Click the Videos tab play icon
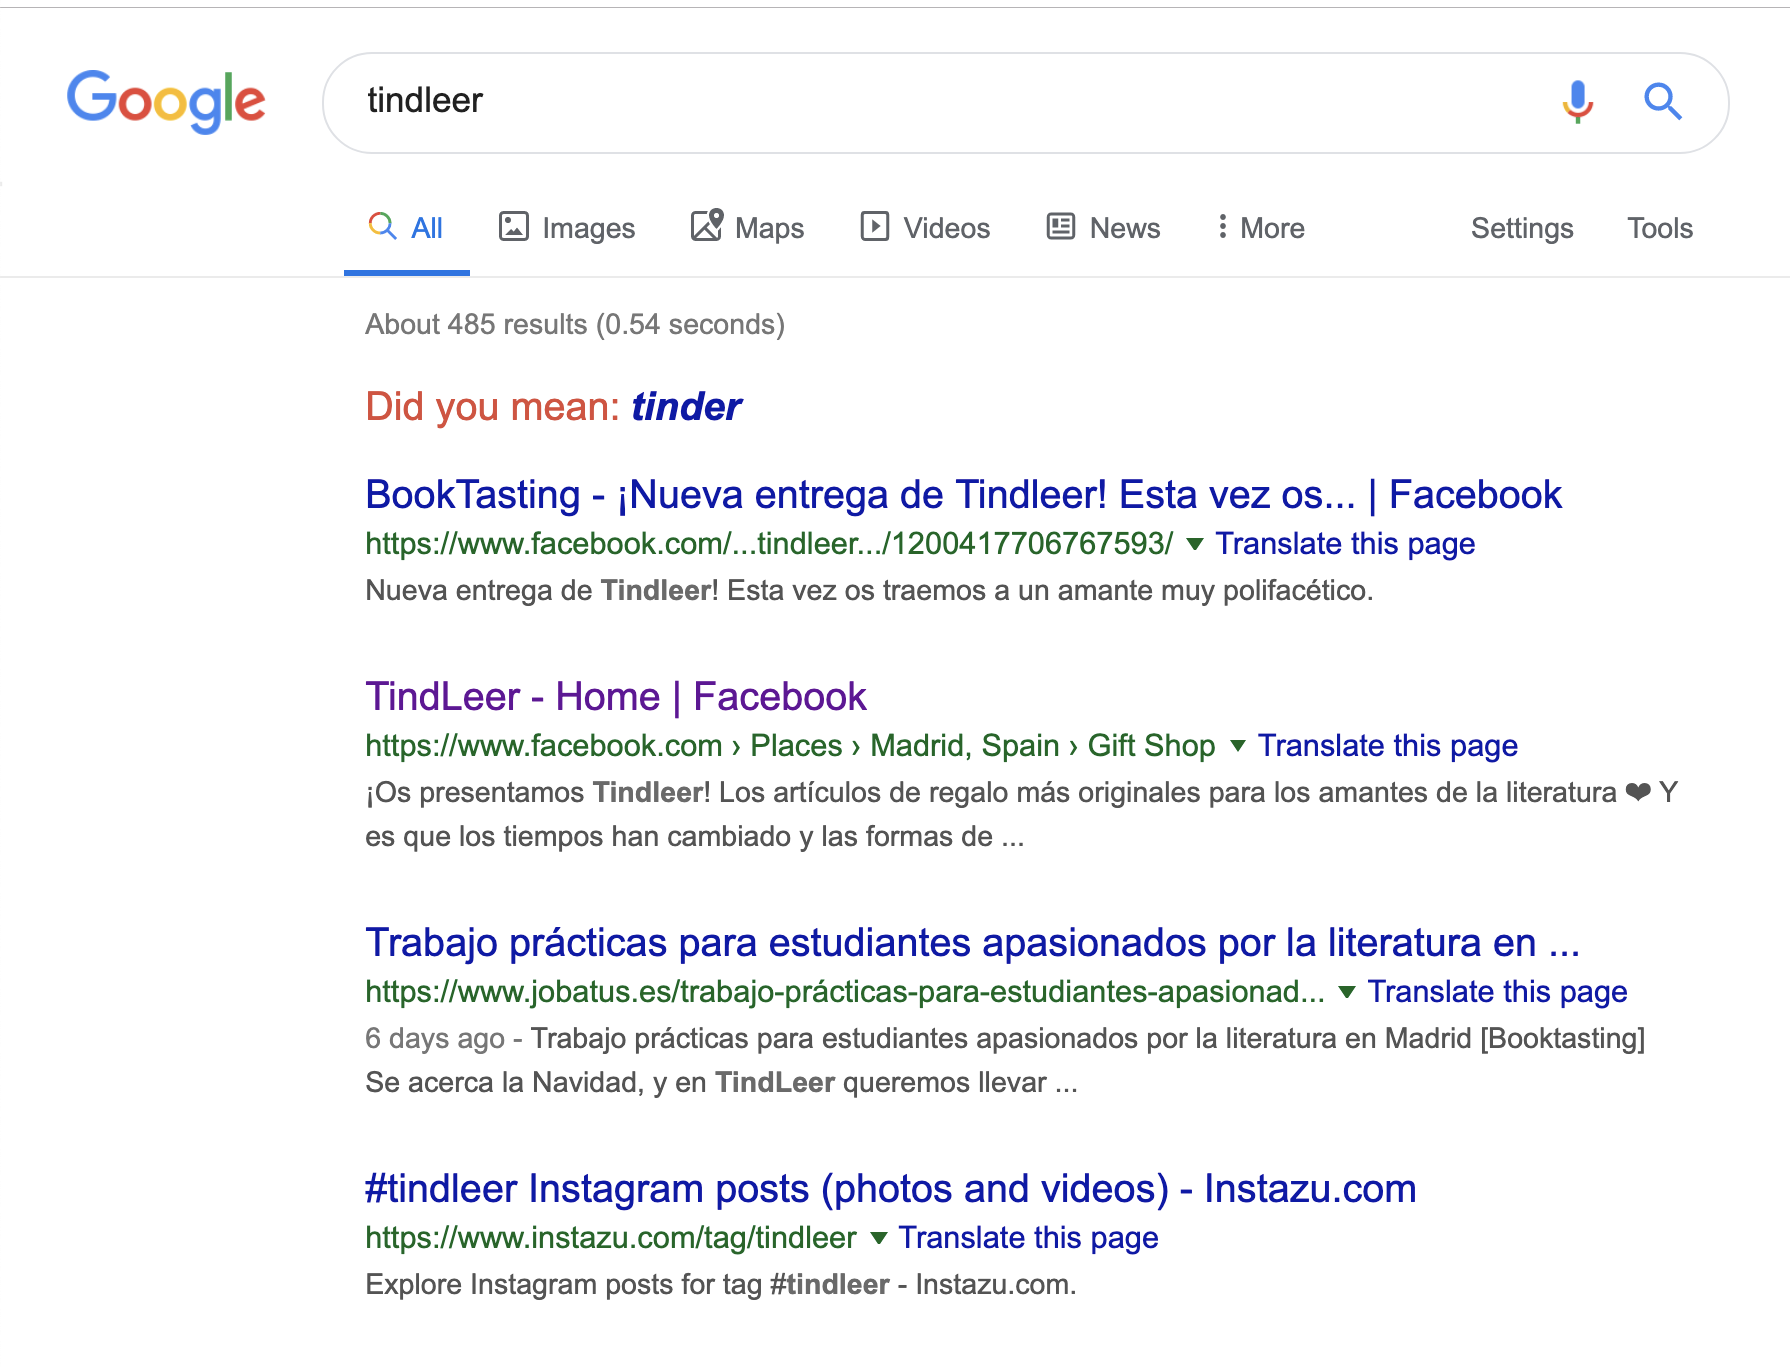Viewport: 1790px width, 1368px height. pyautogui.click(x=875, y=227)
